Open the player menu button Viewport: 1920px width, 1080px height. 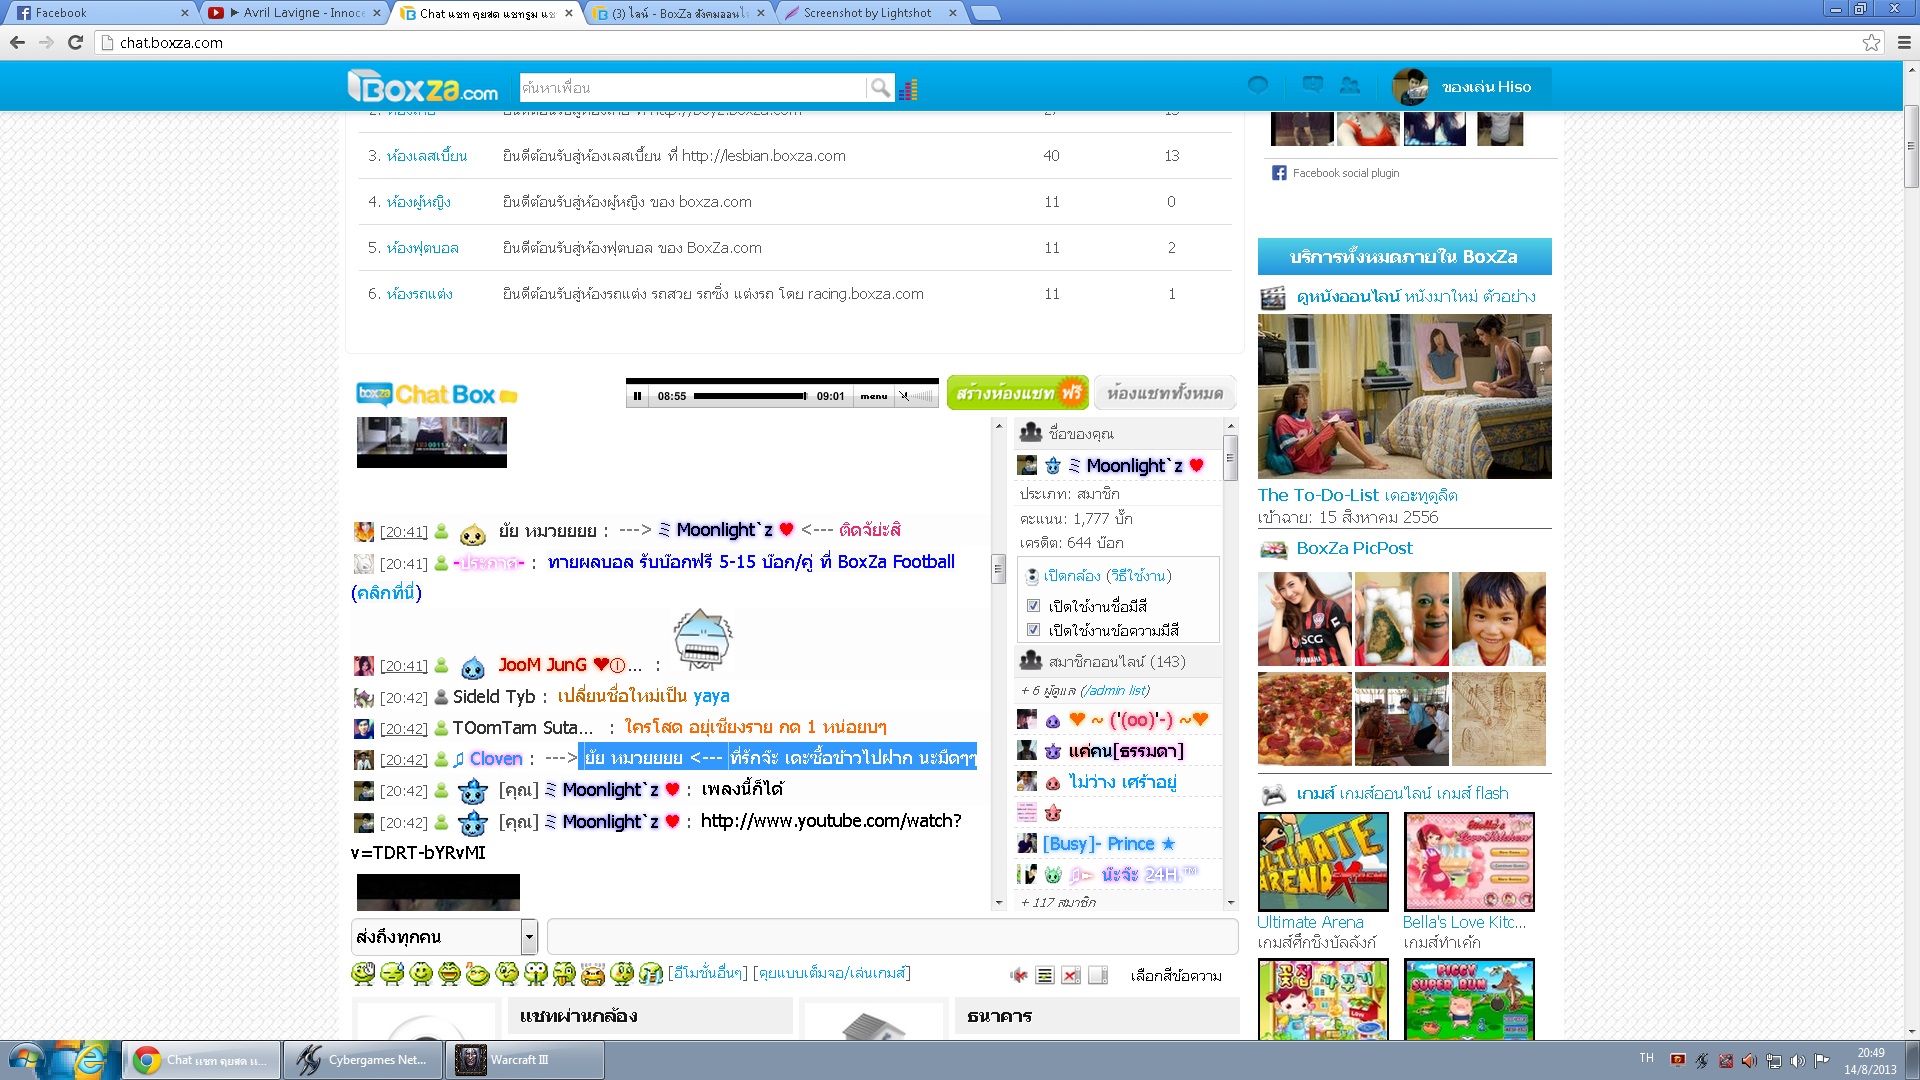tap(873, 396)
